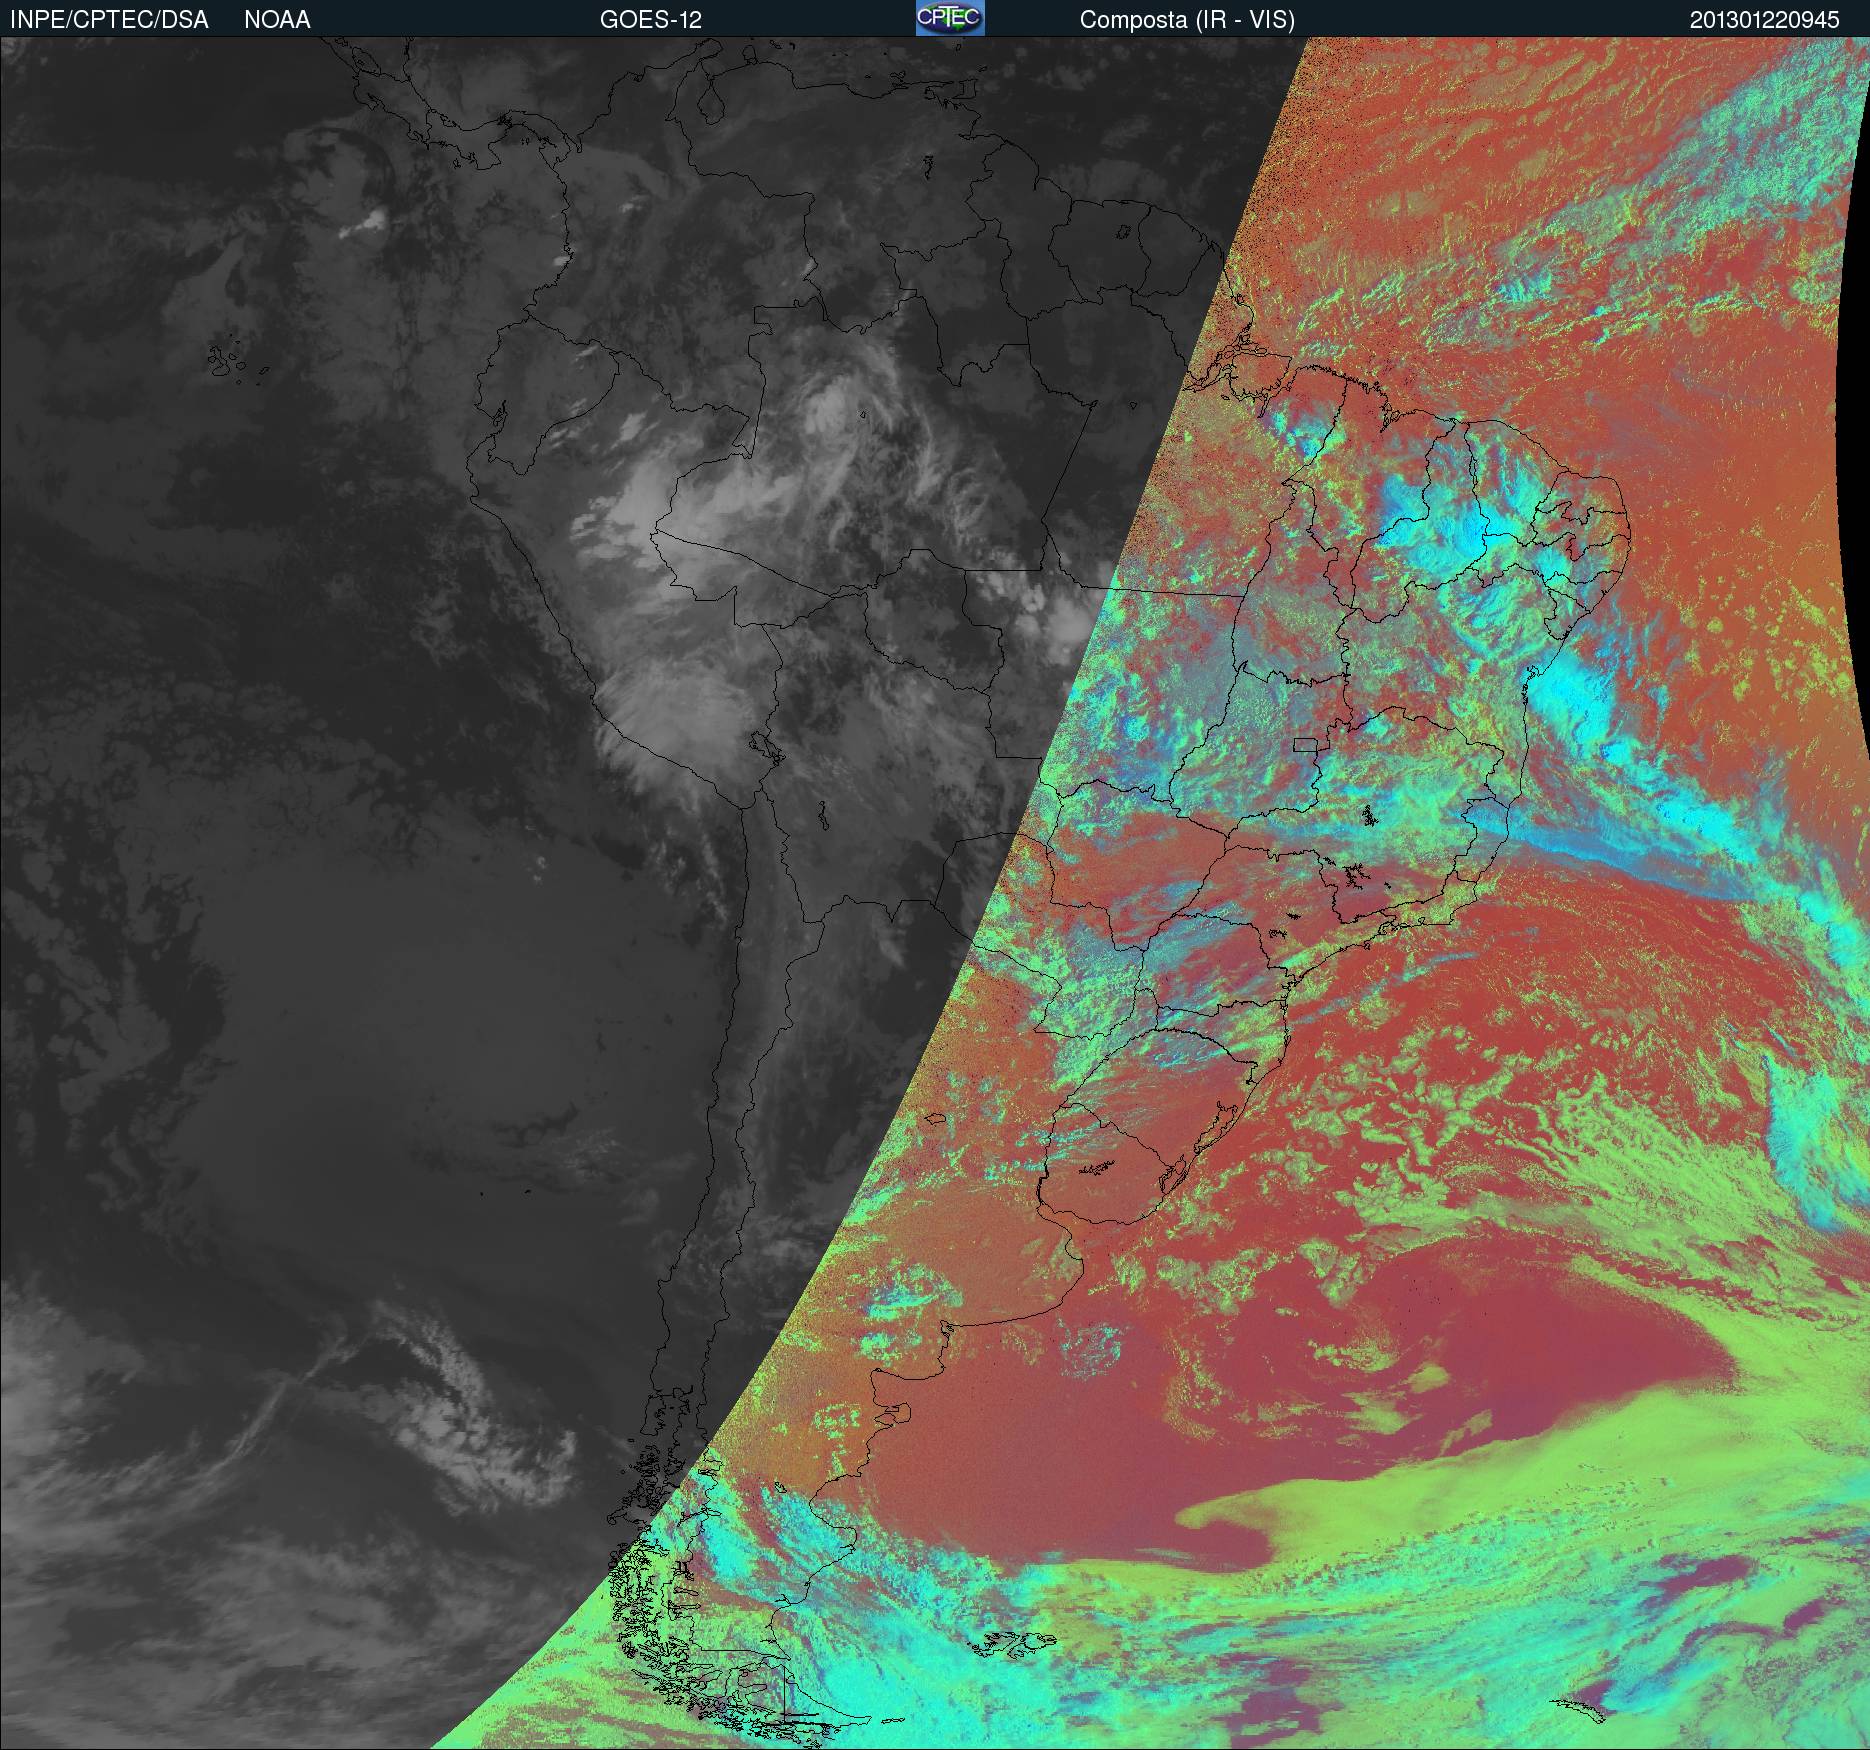Select the GOES-12 satellite label
Image resolution: width=1870 pixels, height=1750 pixels.
650,20
